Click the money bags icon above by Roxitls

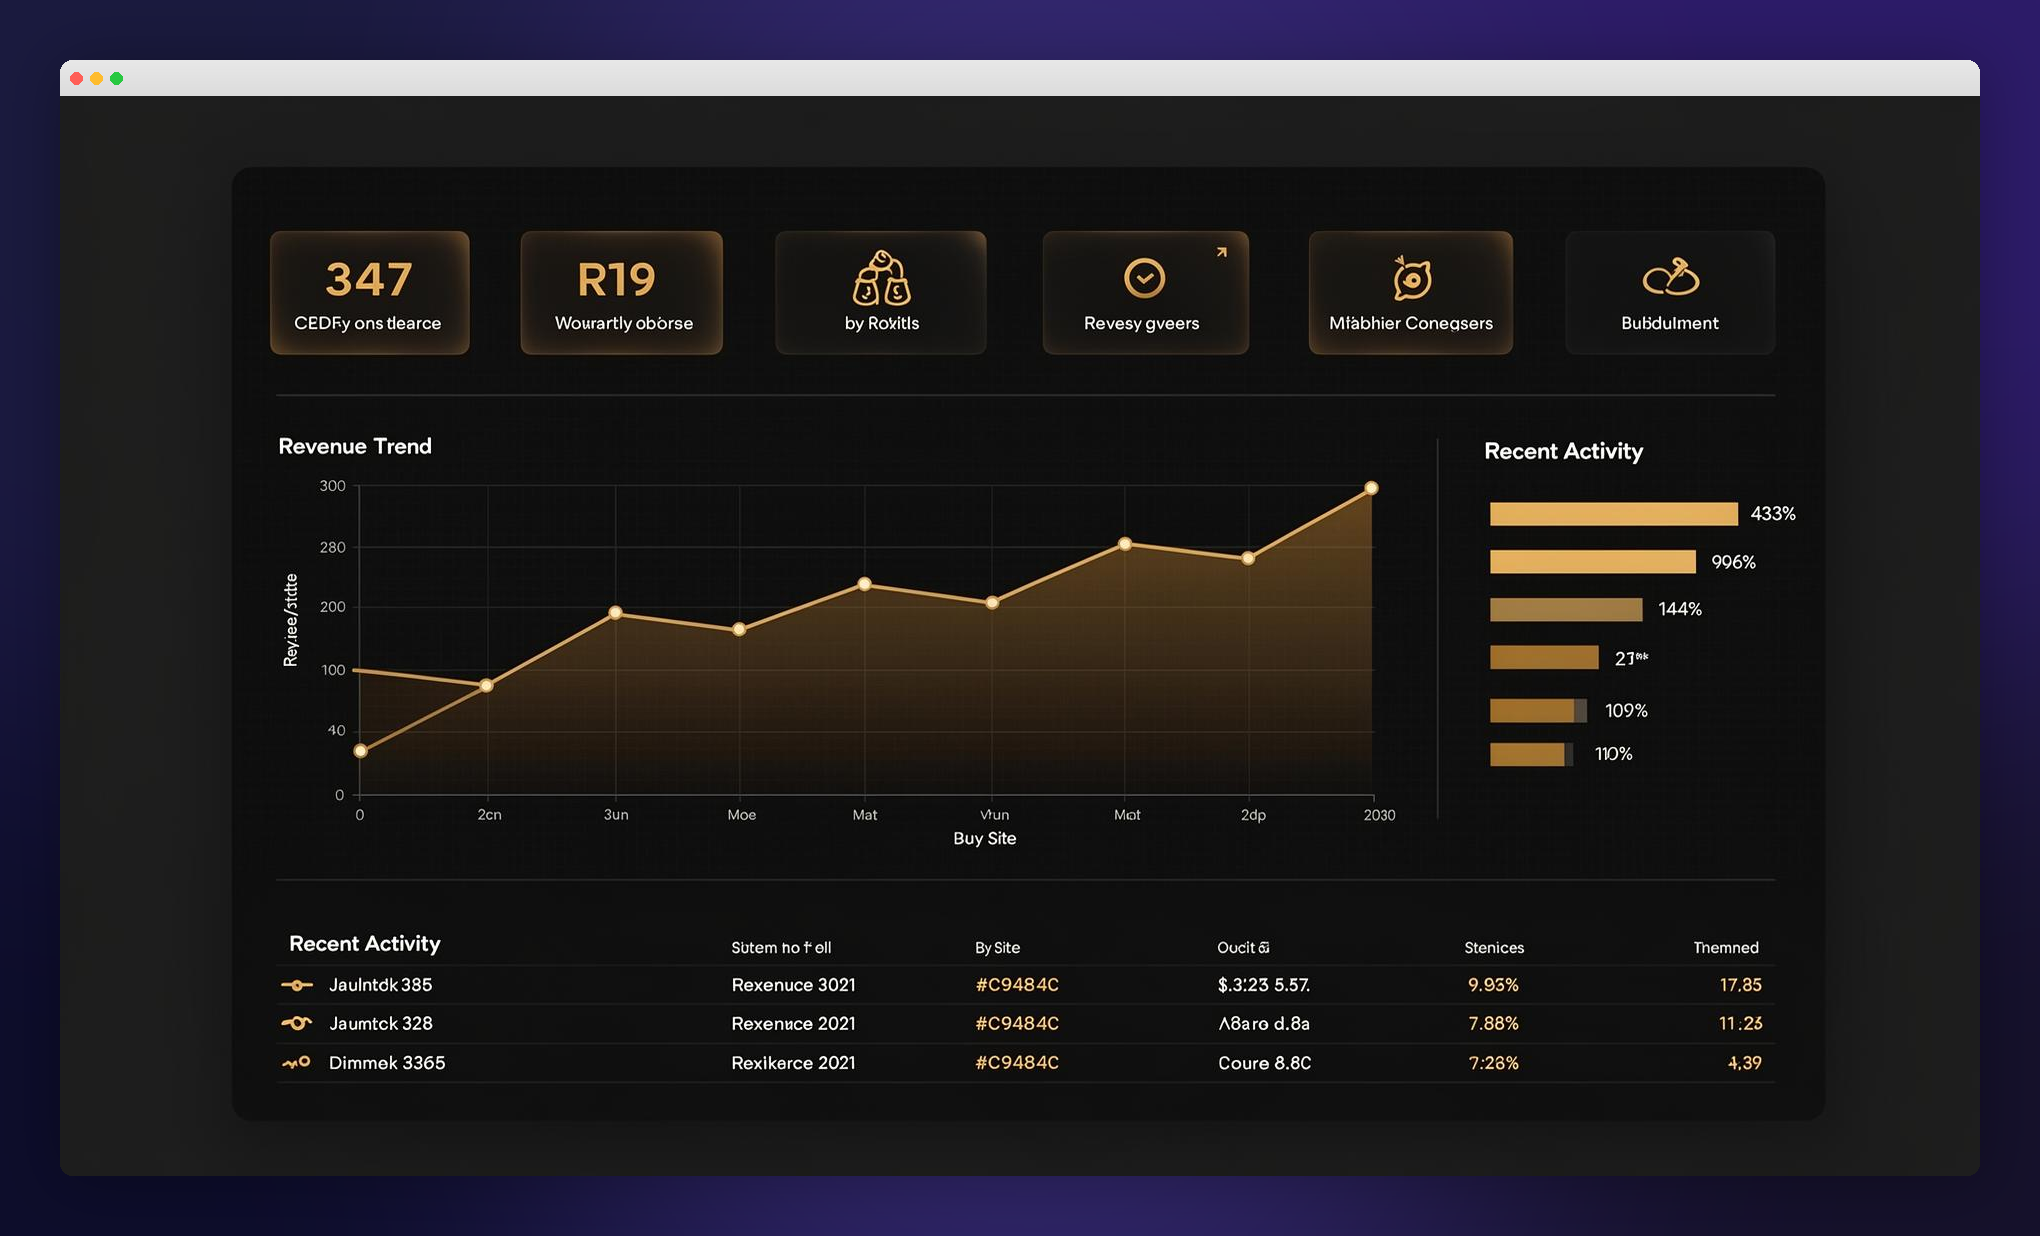tap(881, 277)
